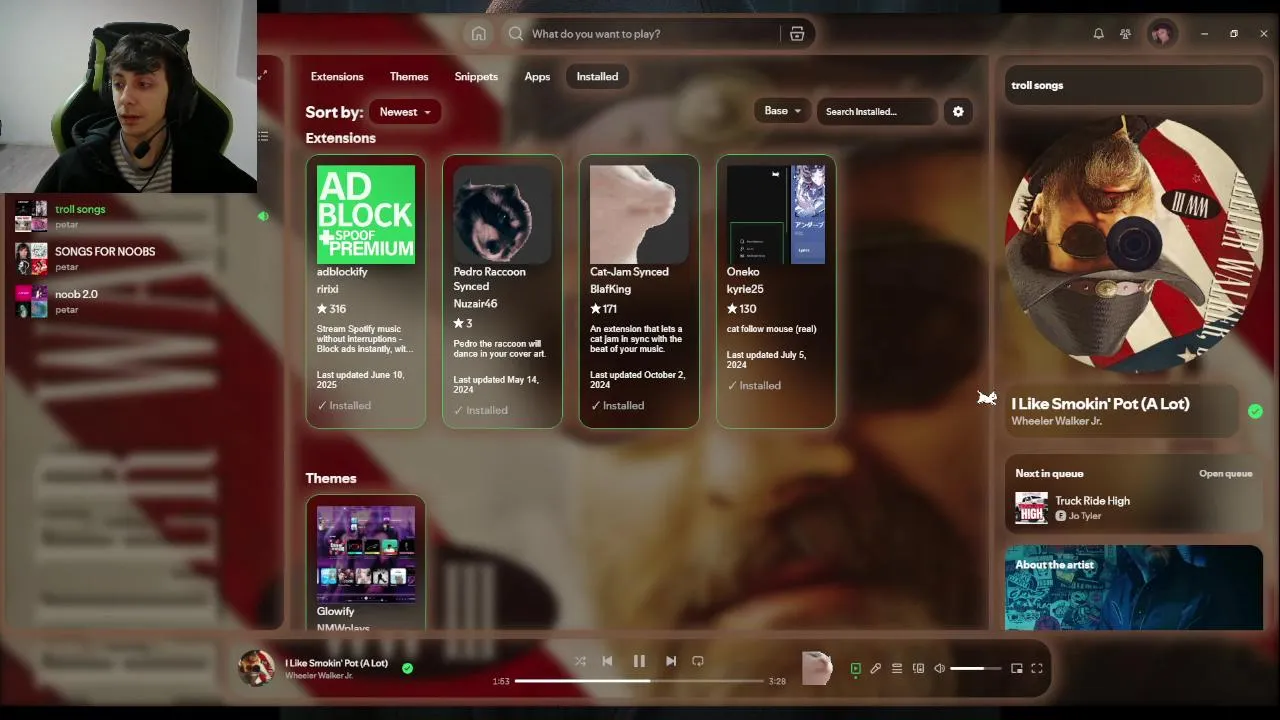Skip to the previous track

(607, 661)
